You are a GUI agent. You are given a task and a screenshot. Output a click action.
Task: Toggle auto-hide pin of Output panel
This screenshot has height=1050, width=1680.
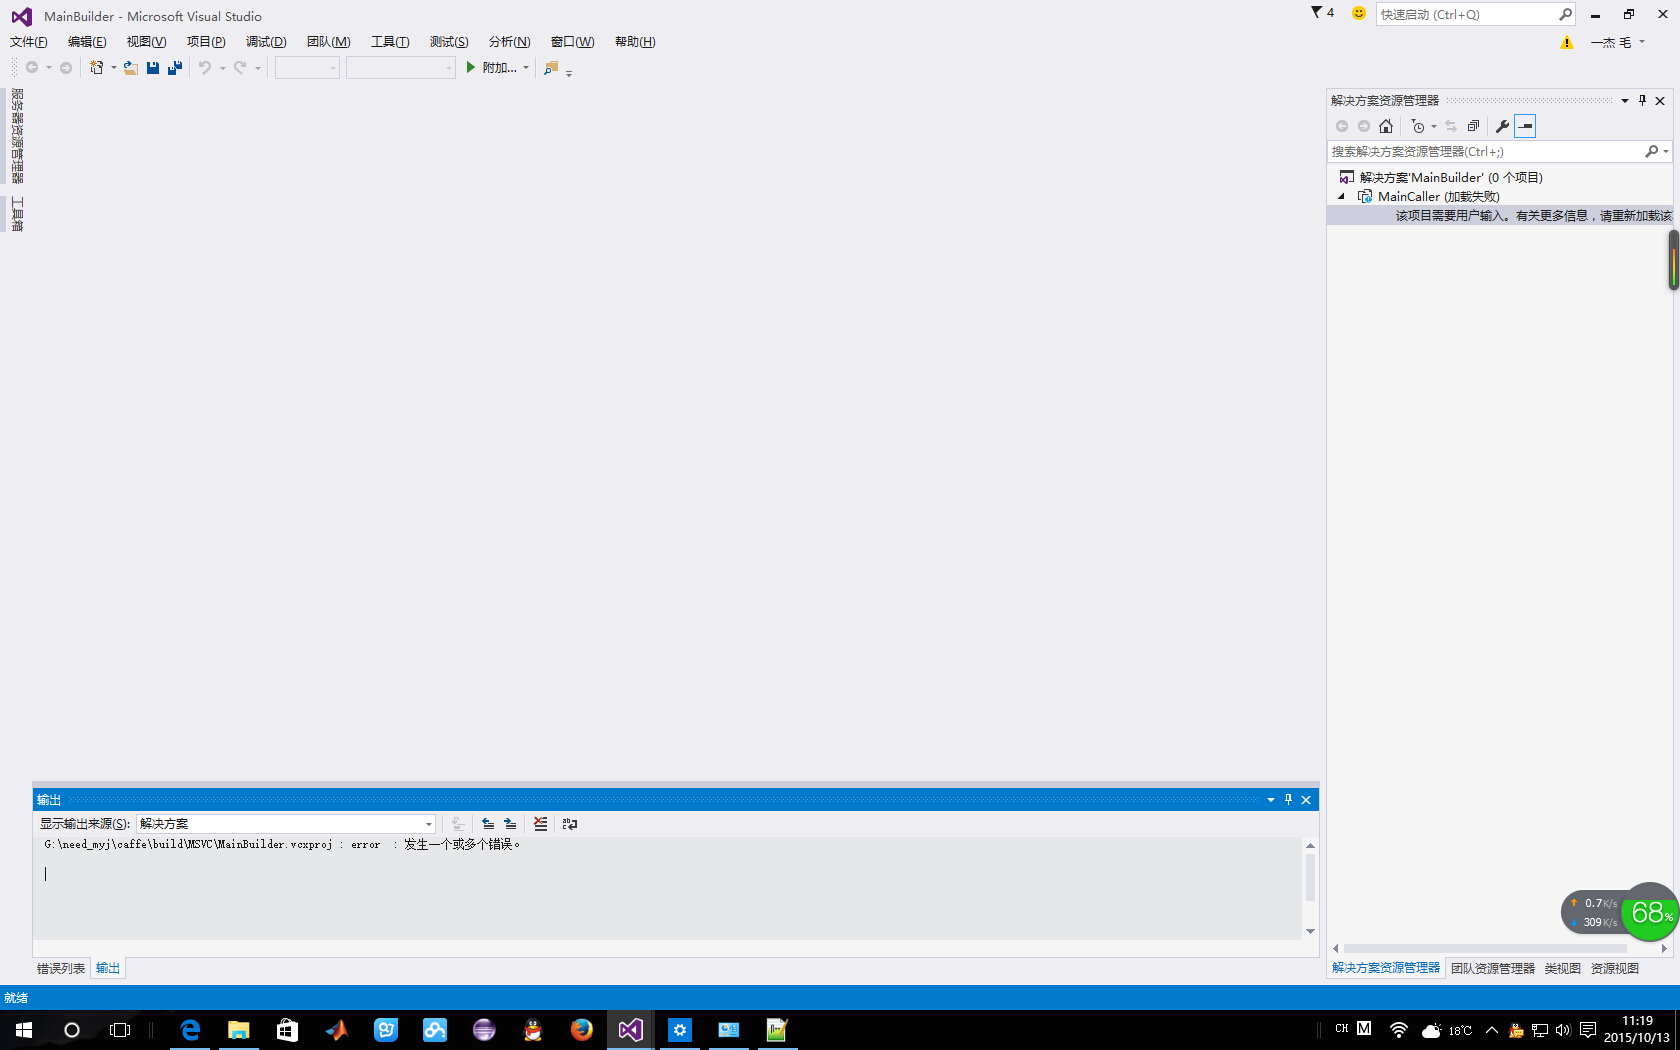coord(1289,800)
